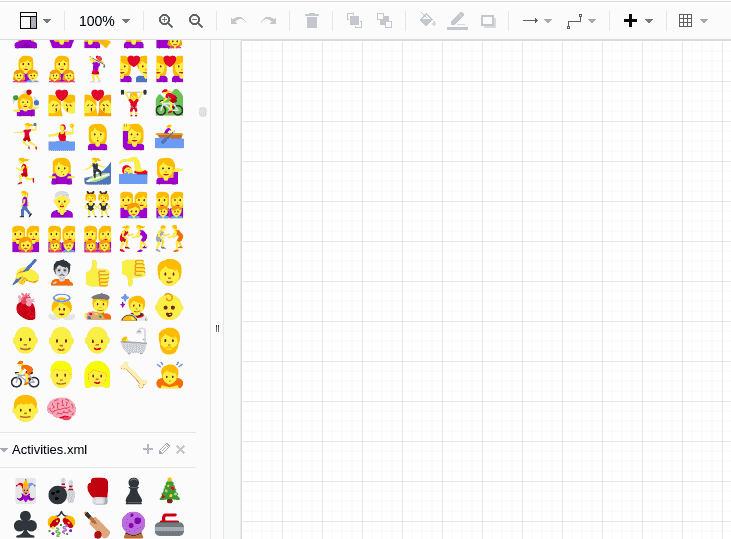
Task: Close the Activities.xml library
Action: [180, 449]
